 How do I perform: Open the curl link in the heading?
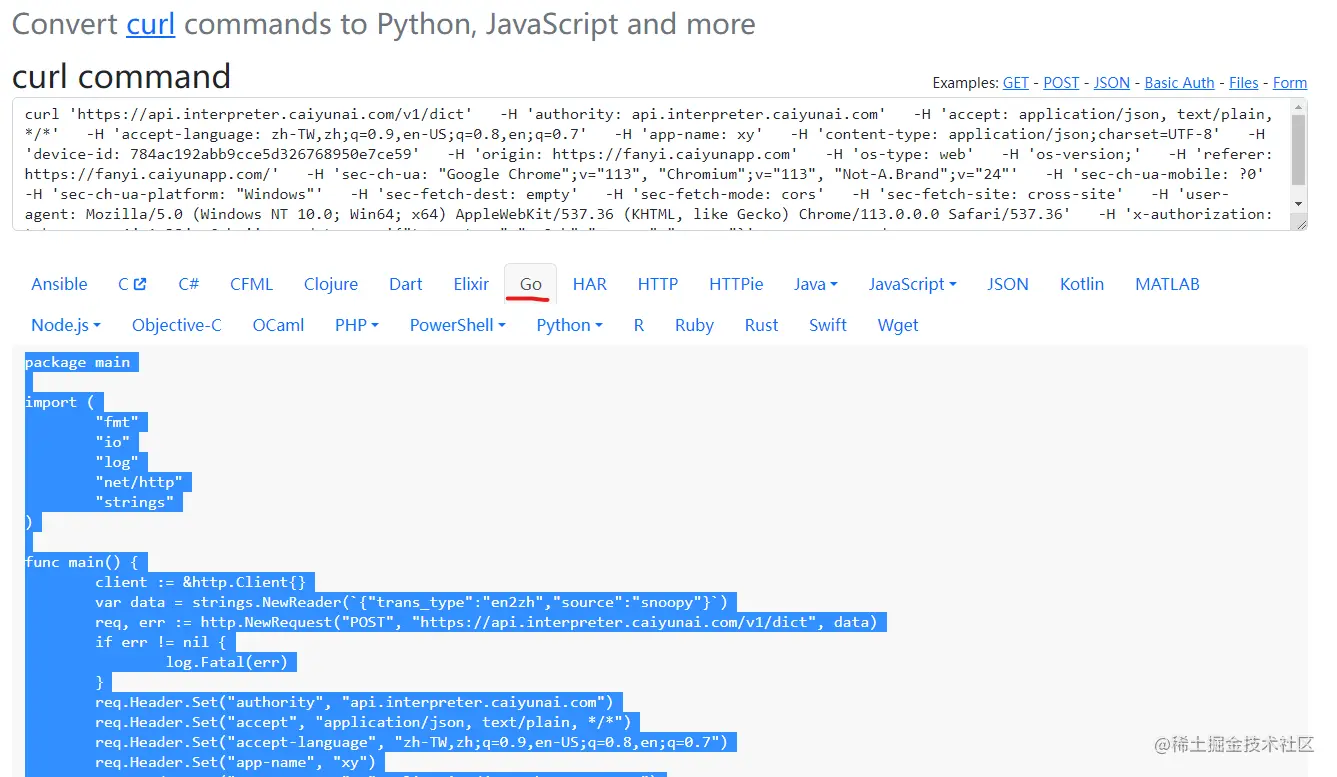(x=151, y=23)
